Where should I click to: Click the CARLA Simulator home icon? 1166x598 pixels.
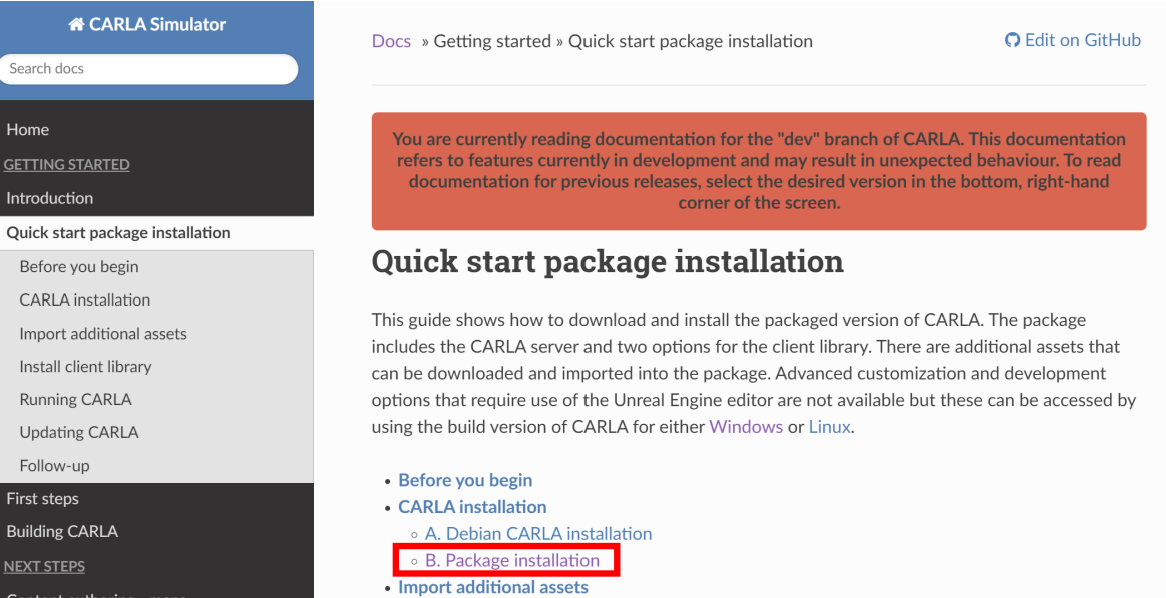76,25
